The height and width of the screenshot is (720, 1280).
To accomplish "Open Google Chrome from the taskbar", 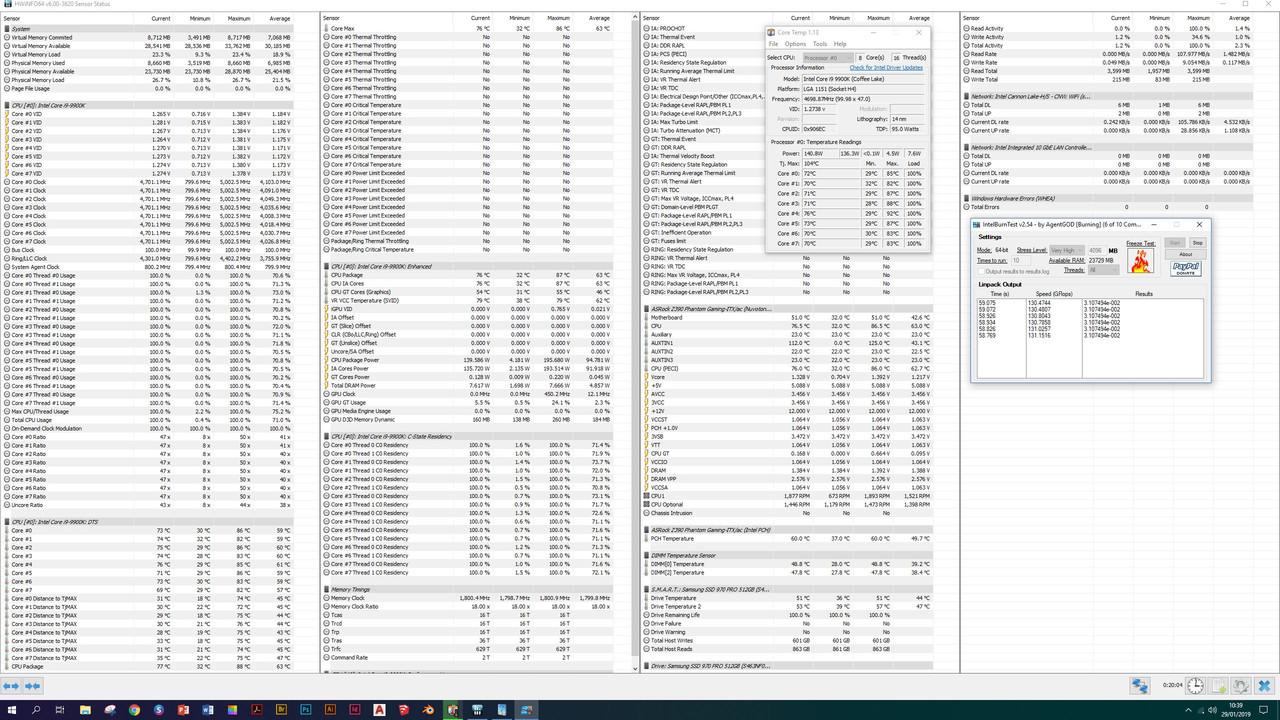I will [134, 710].
